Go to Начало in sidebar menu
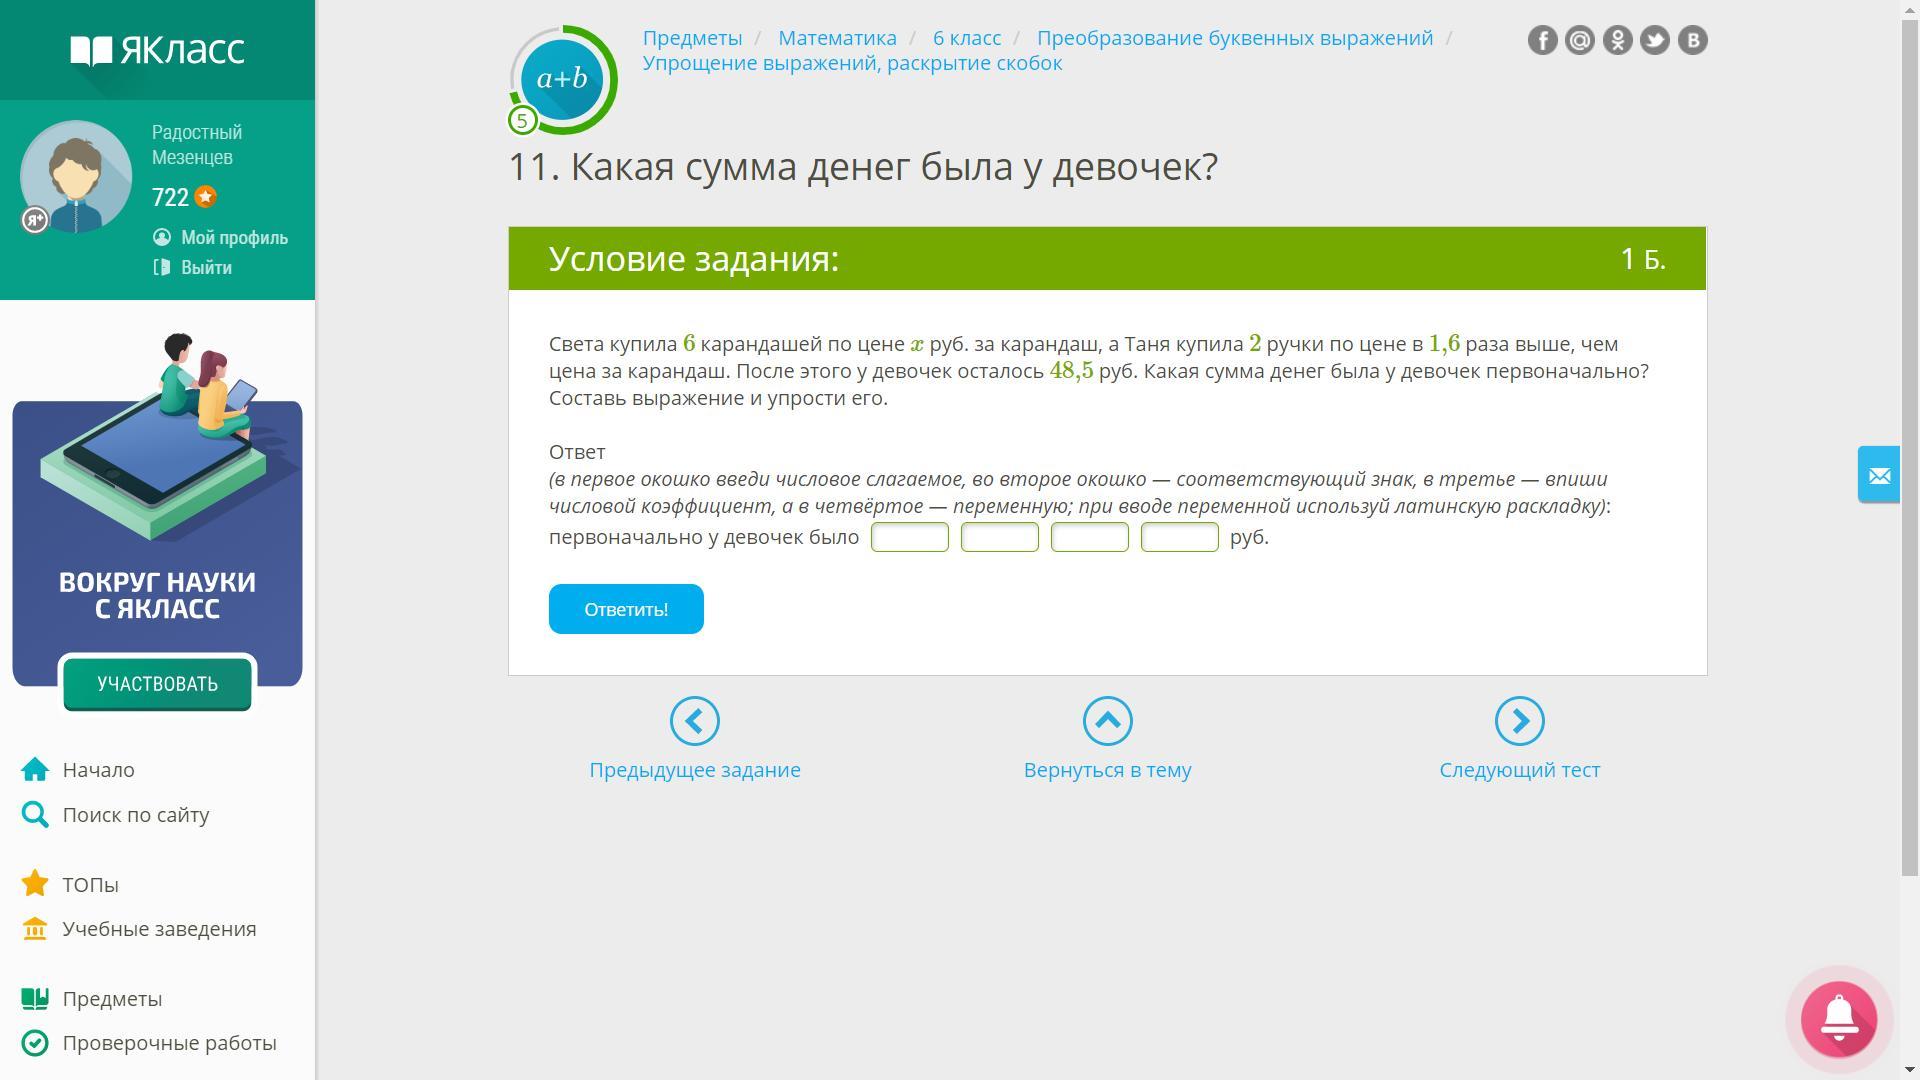The image size is (1920, 1080). tap(98, 770)
